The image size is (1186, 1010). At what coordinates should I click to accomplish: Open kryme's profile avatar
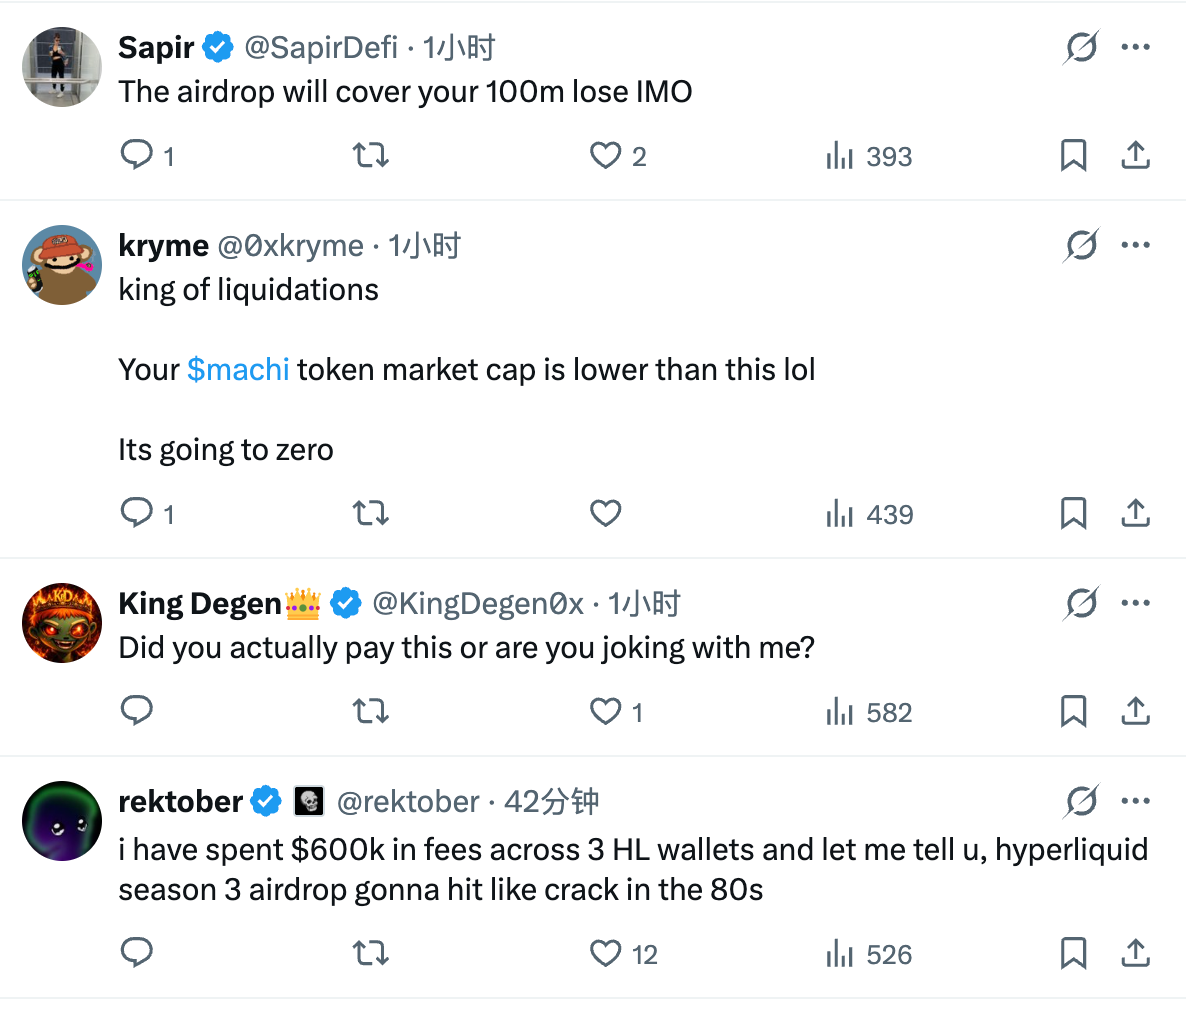point(62,265)
